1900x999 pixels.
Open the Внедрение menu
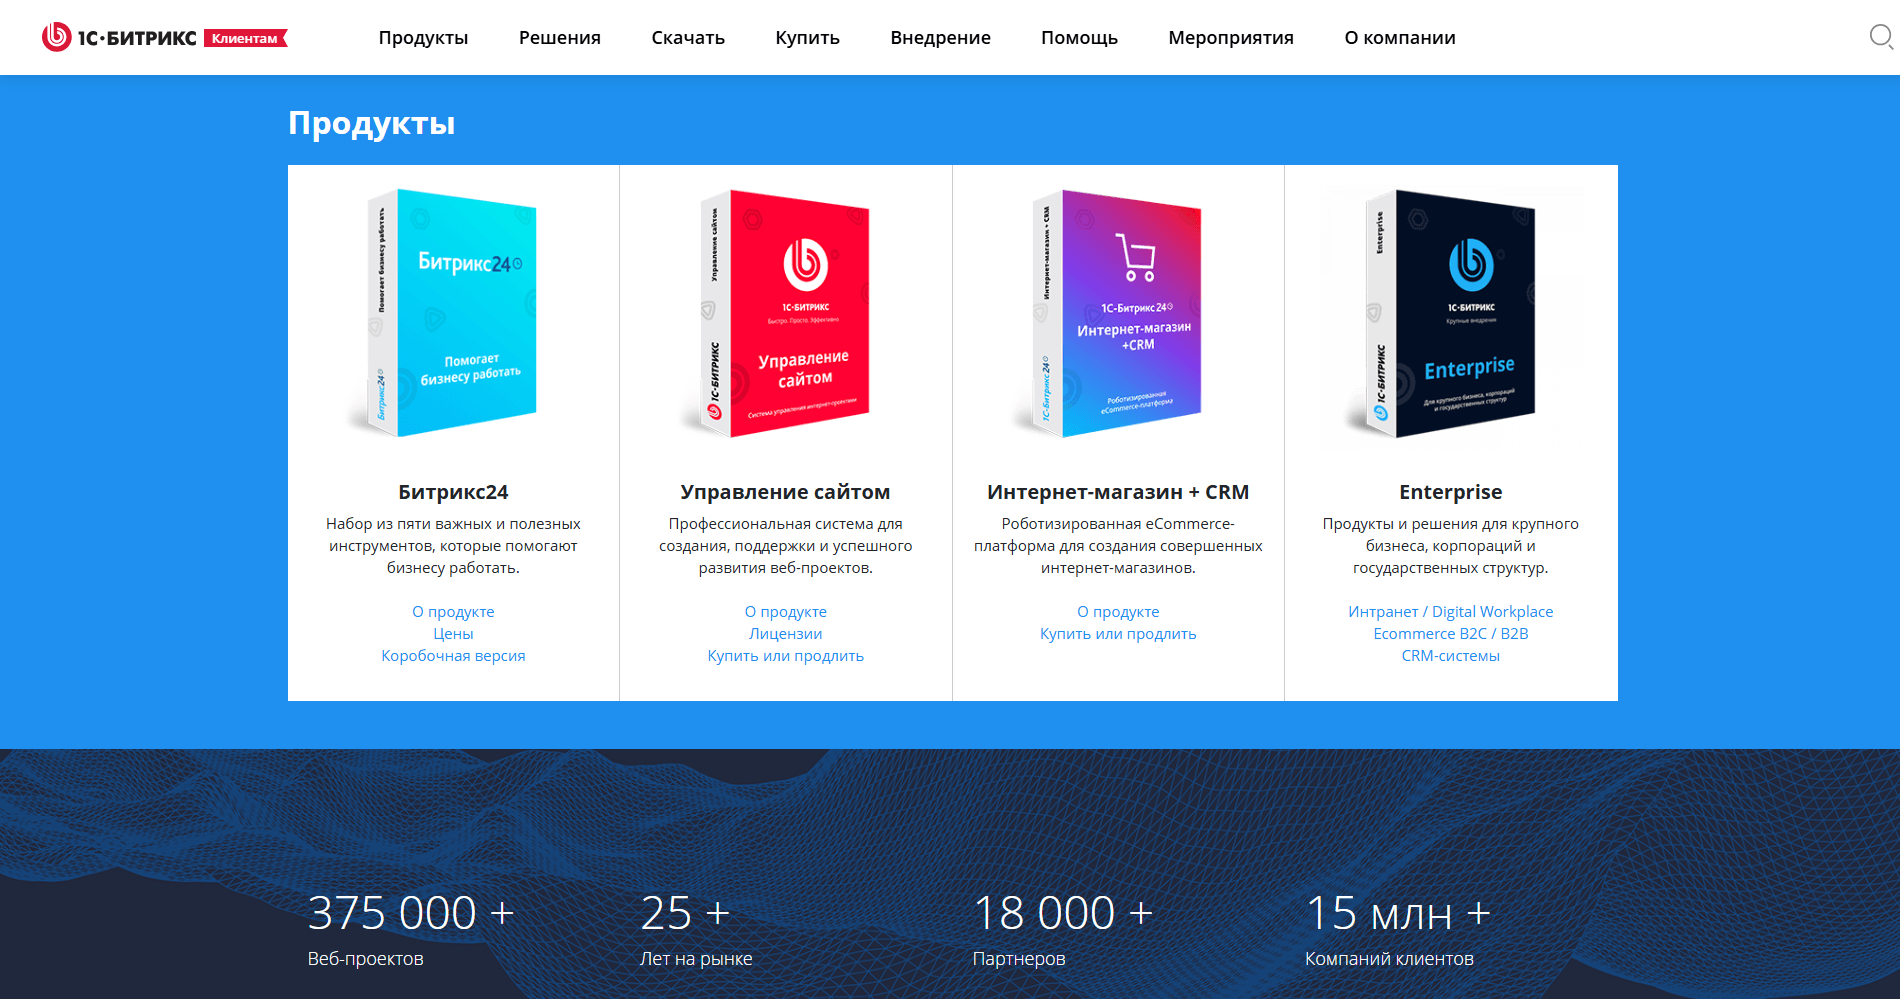940,38
